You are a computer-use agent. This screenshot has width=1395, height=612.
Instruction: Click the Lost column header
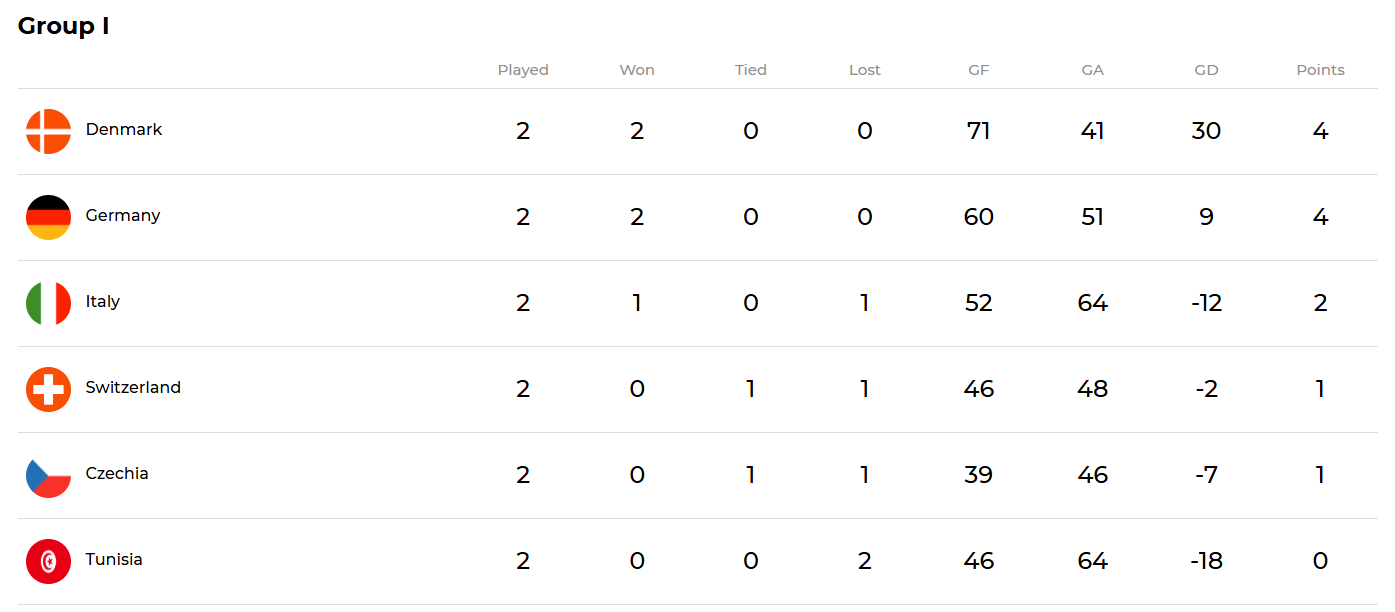click(x=865, y=70)
